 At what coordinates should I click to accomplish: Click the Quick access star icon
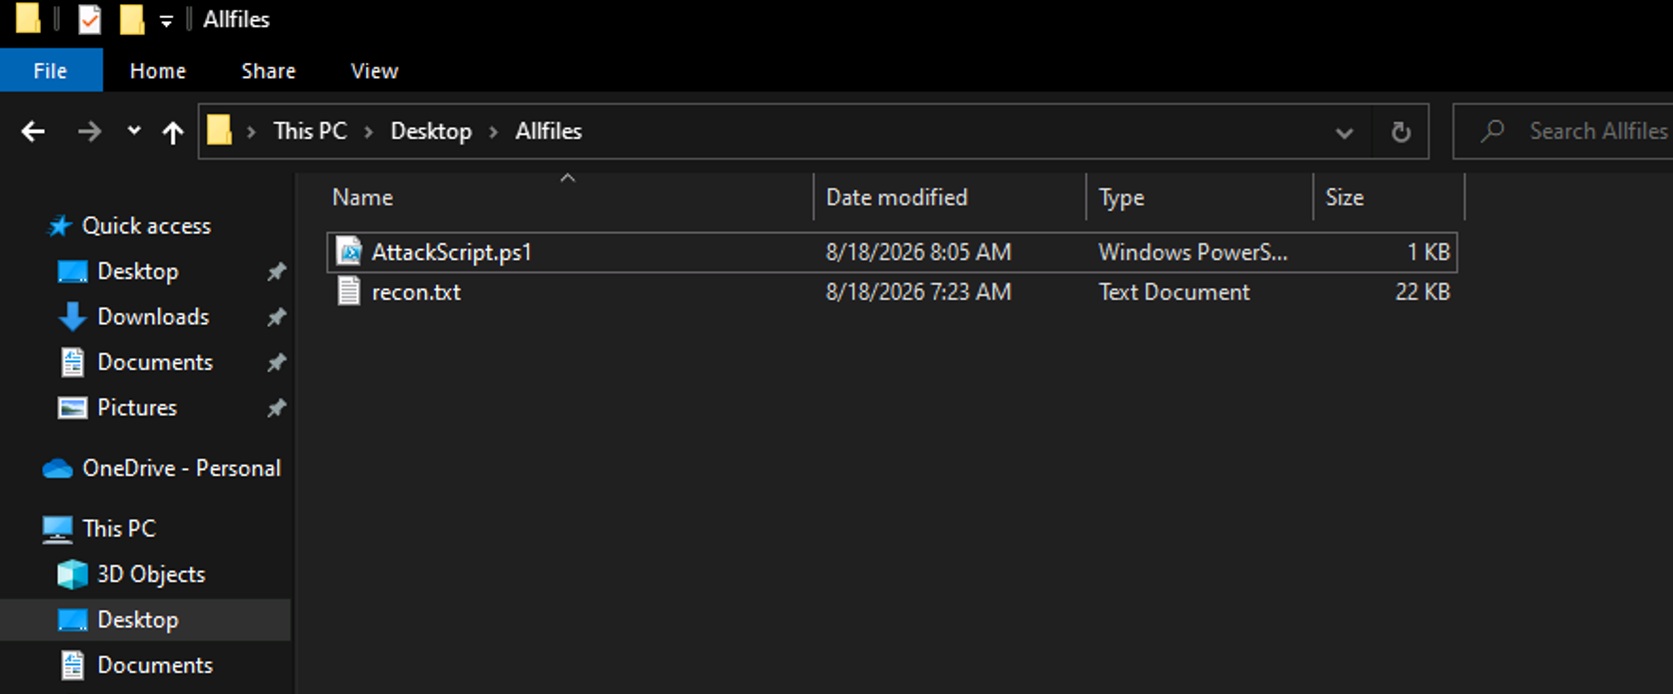tap(60, 226)
